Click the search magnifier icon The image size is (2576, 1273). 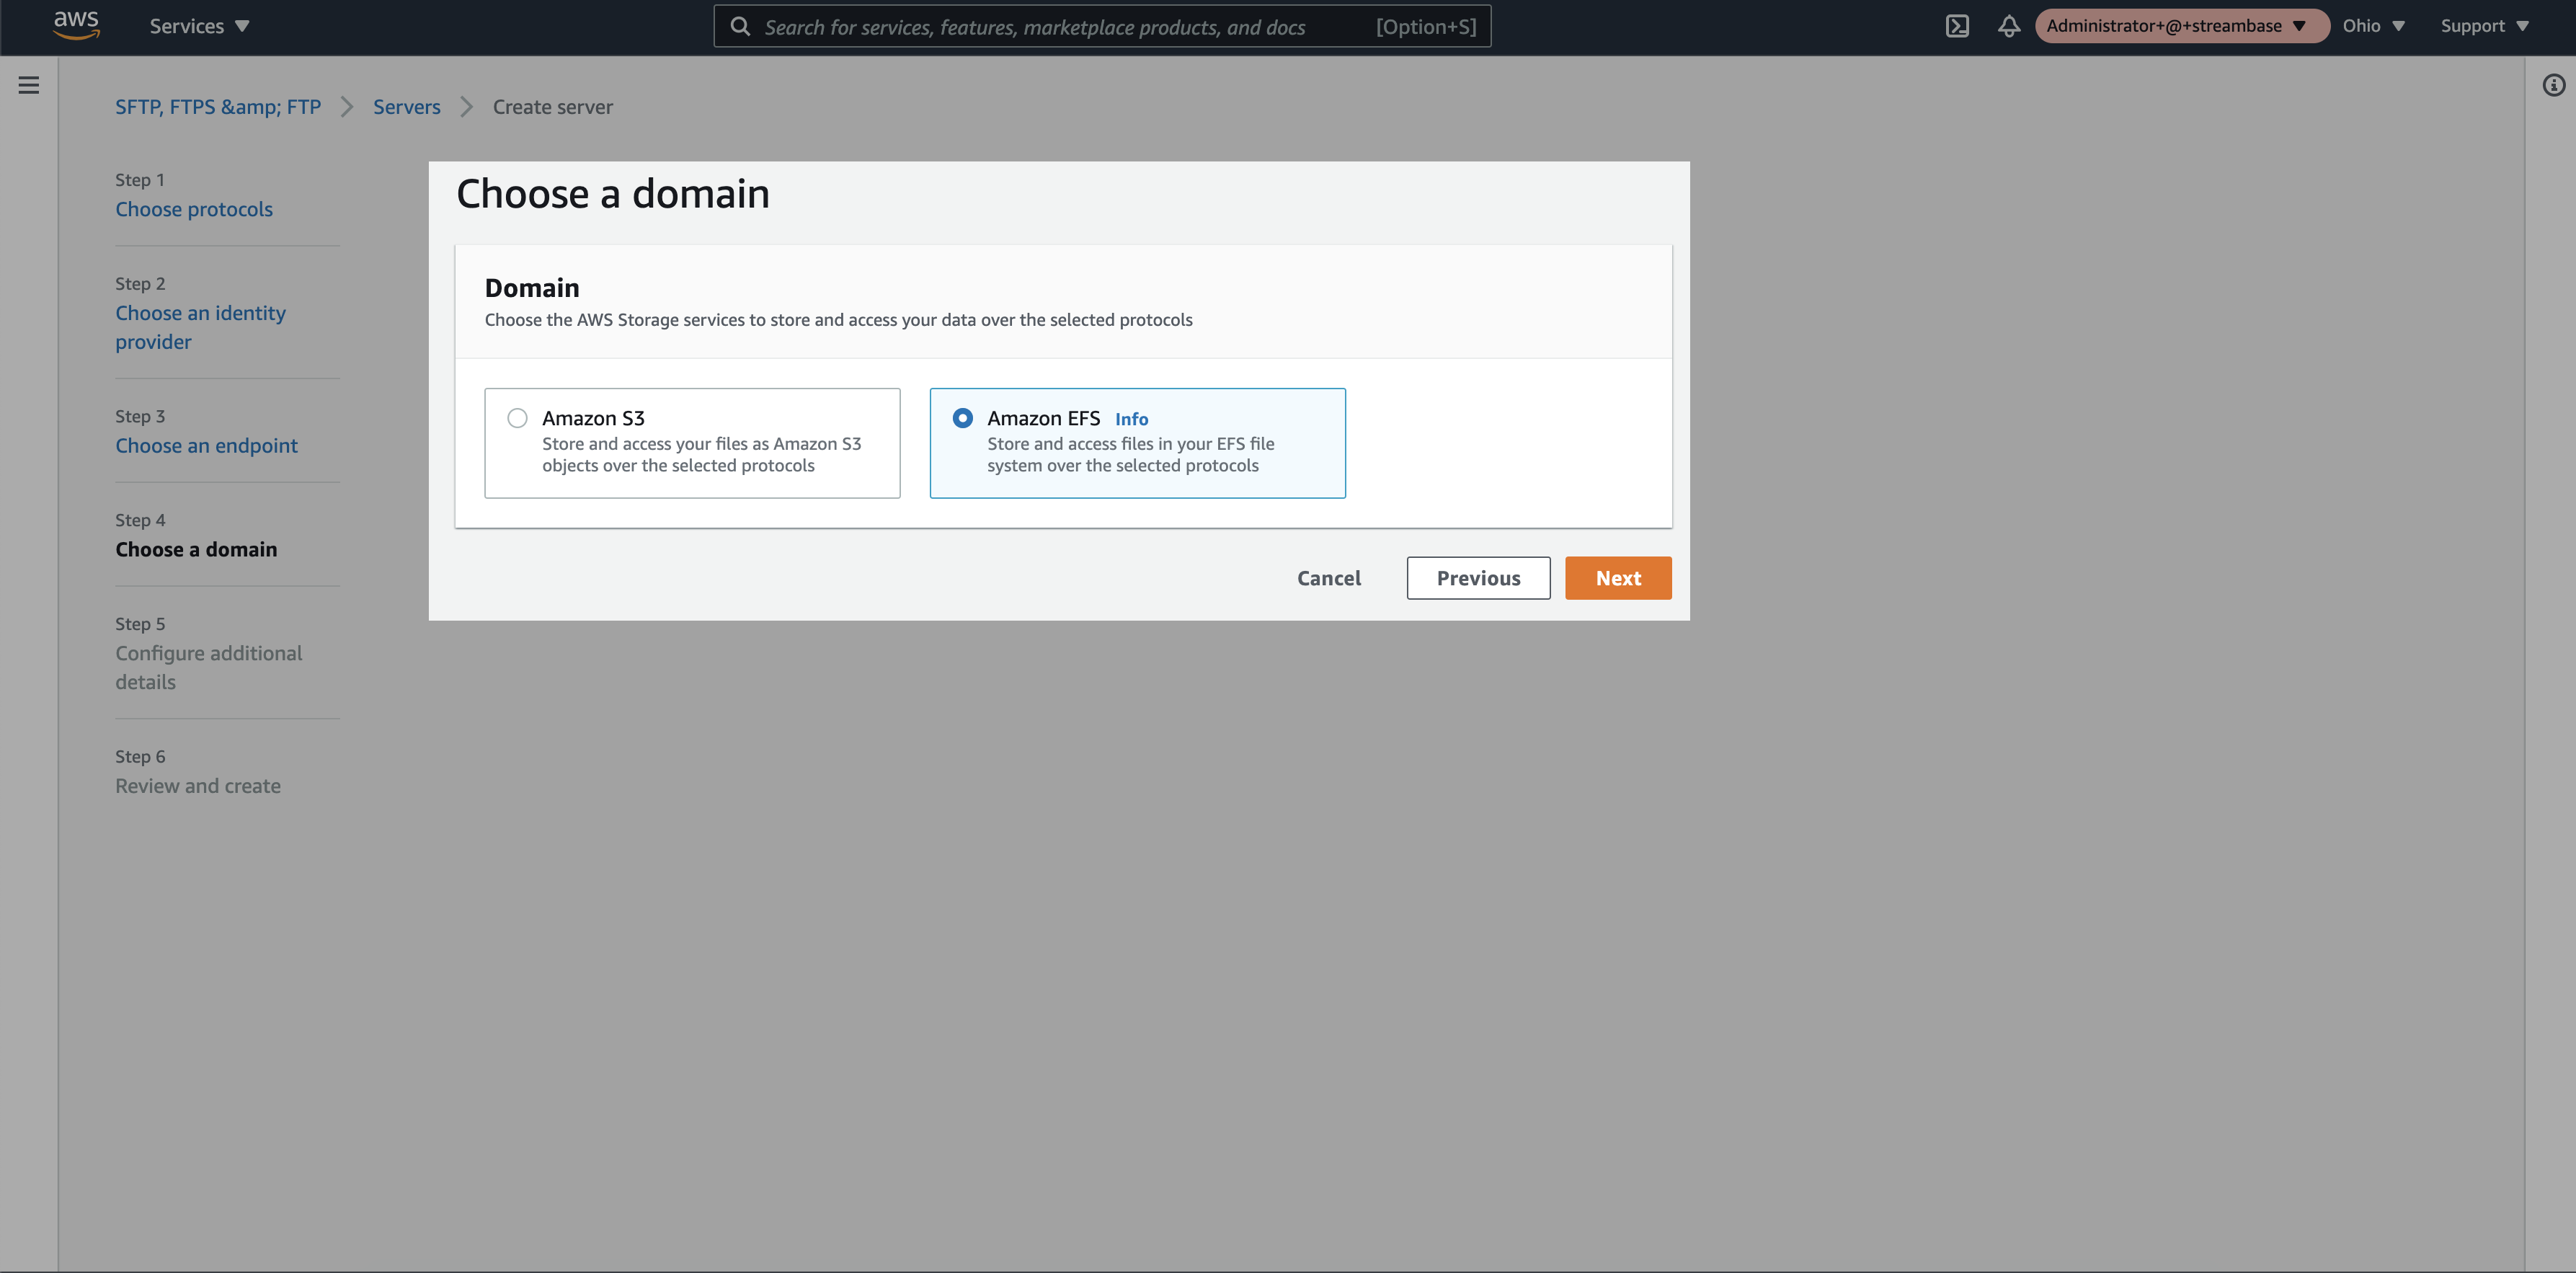740,26
